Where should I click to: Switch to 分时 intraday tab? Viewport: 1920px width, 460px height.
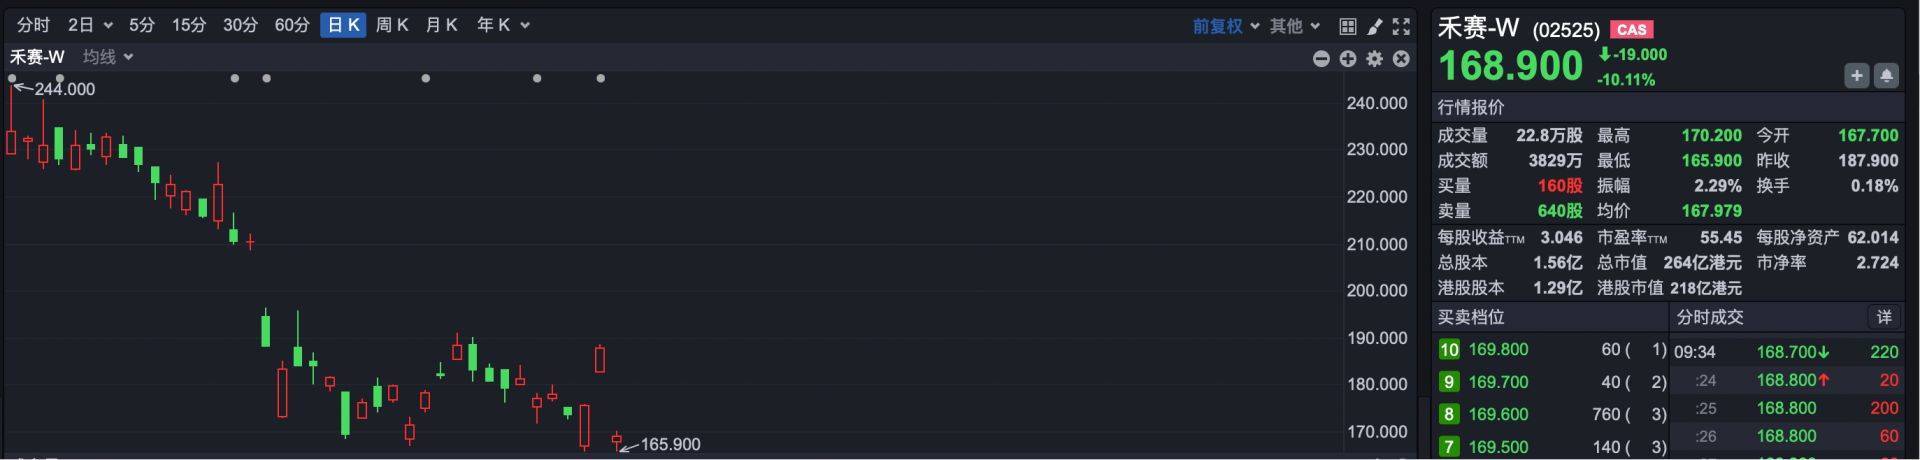(x=33, y=25)
